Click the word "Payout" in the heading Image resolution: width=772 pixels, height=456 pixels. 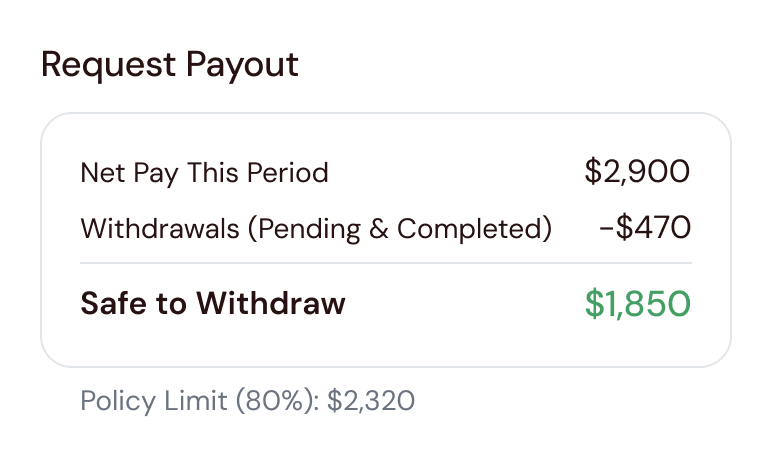(x=243, y=65)
